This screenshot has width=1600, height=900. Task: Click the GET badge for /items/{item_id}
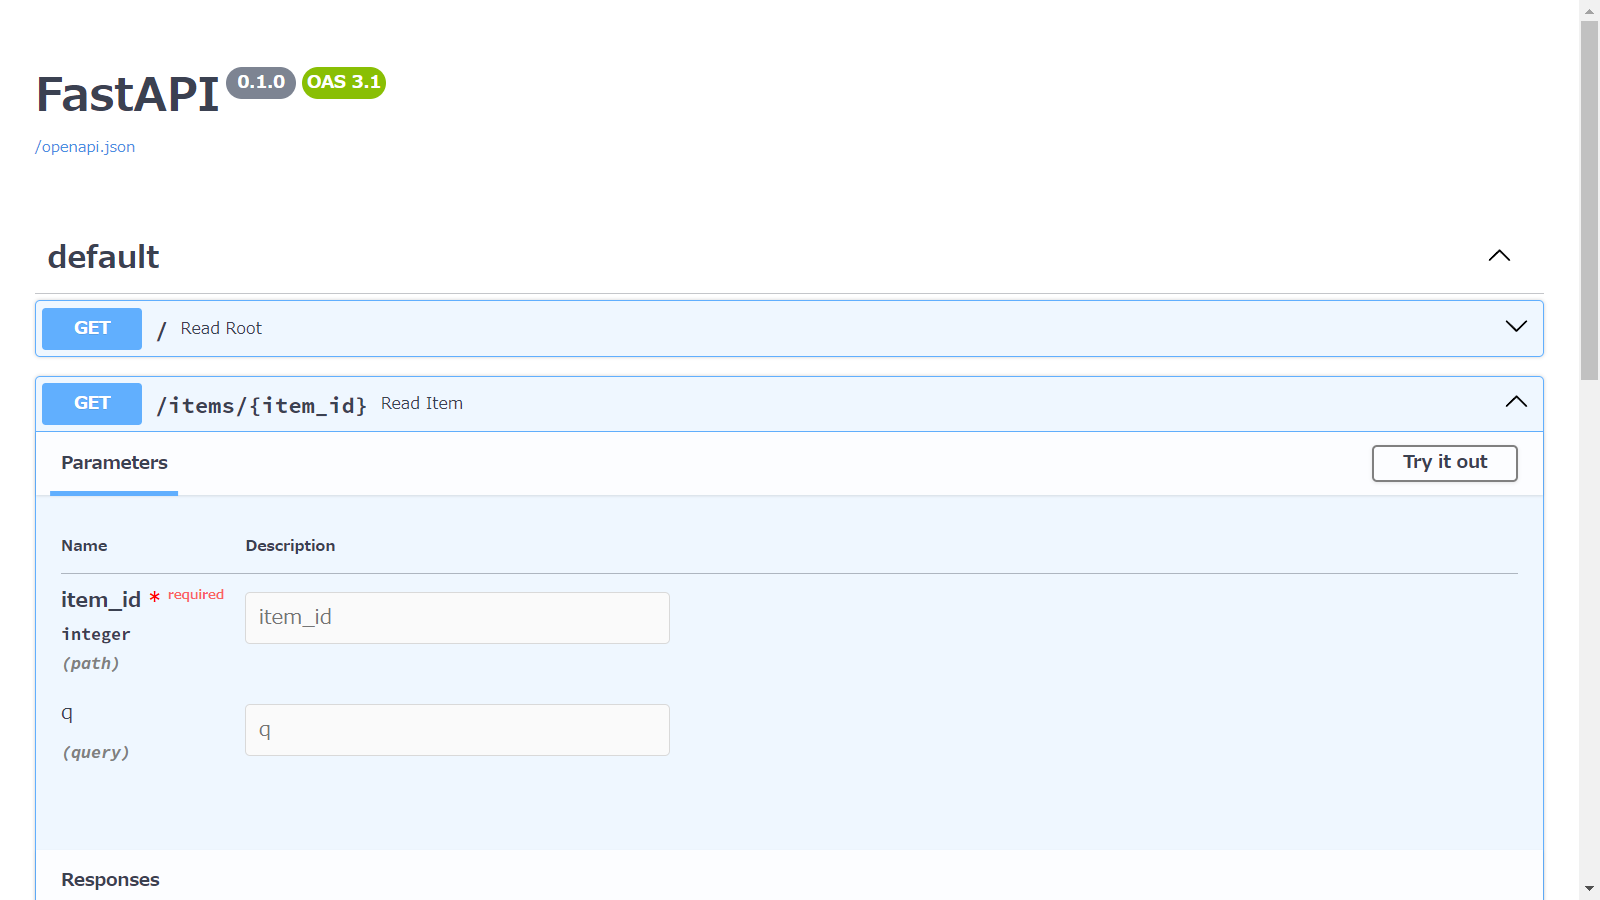tap(92, 403)
